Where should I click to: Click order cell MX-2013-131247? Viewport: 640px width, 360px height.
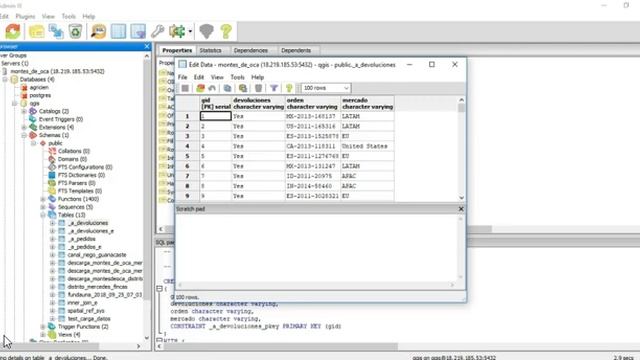(x=313, y=166)
